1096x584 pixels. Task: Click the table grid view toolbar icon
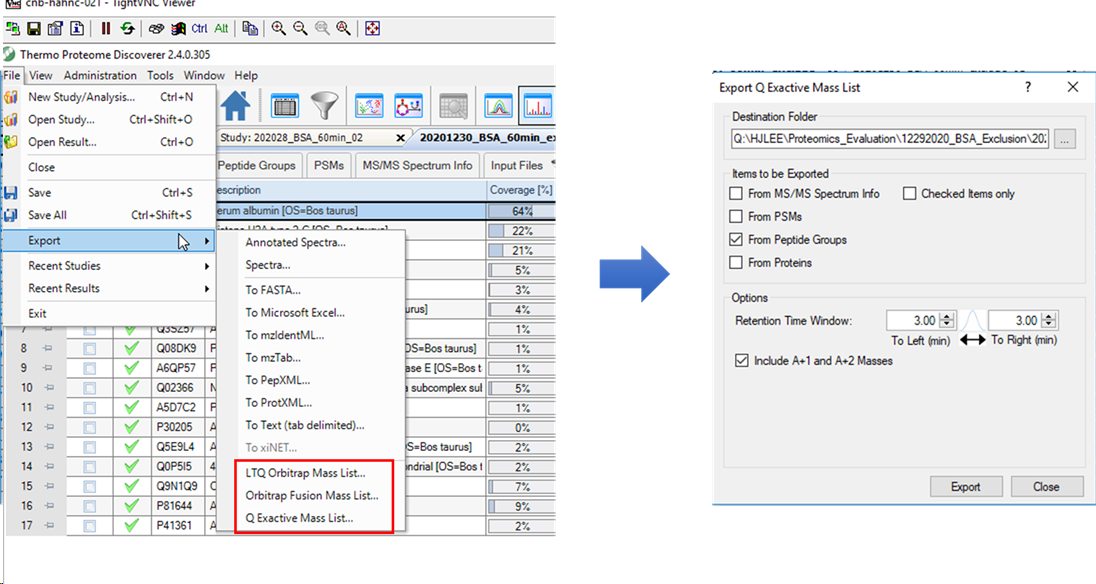pyautogui.click(x=284, y=107)
